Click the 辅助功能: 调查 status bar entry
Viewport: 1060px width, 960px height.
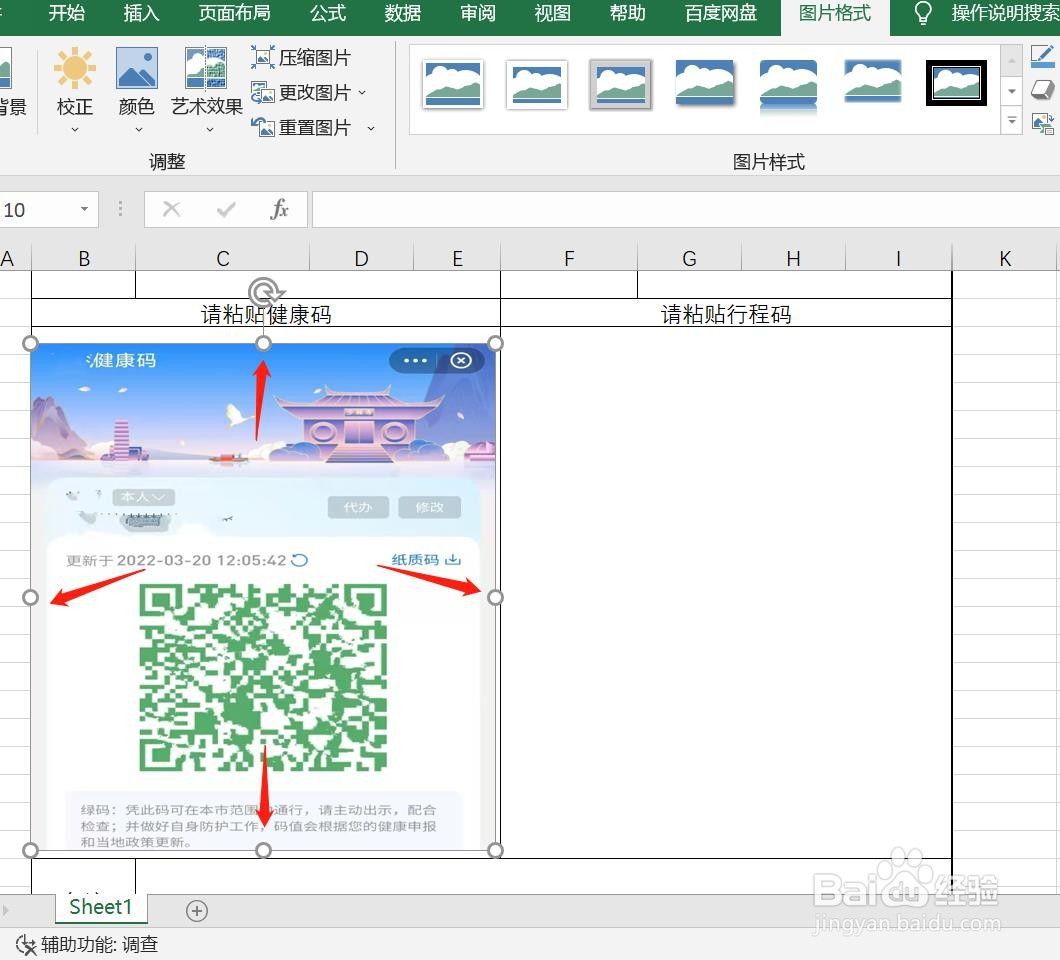click(x=99, y=944)
